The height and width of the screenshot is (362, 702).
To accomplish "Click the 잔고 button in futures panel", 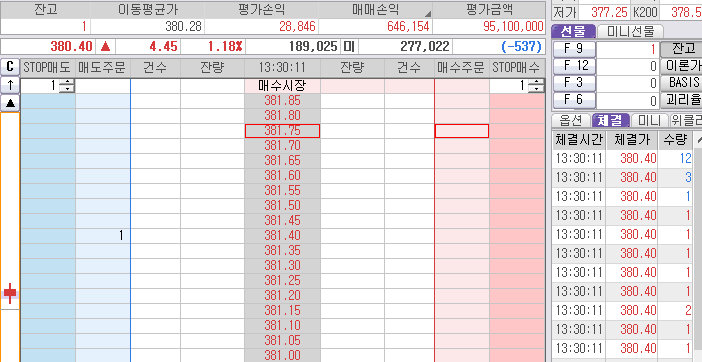I will (681, 49).
